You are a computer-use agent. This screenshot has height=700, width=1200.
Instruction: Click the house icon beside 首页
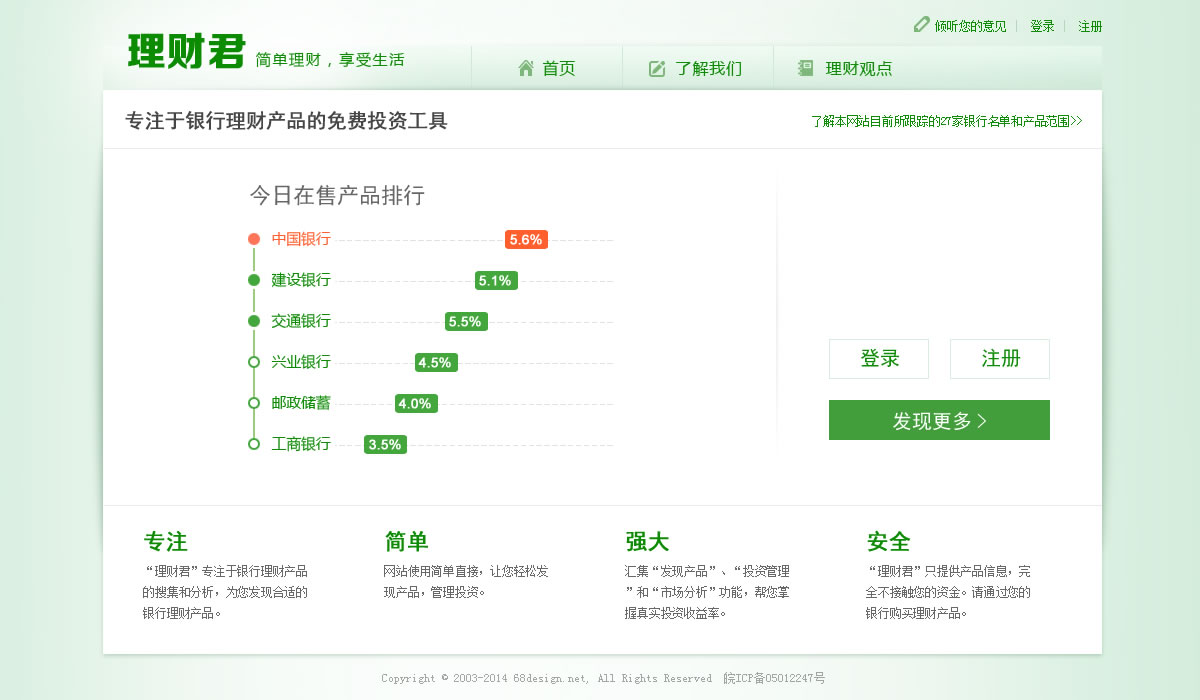coord(526,68)
